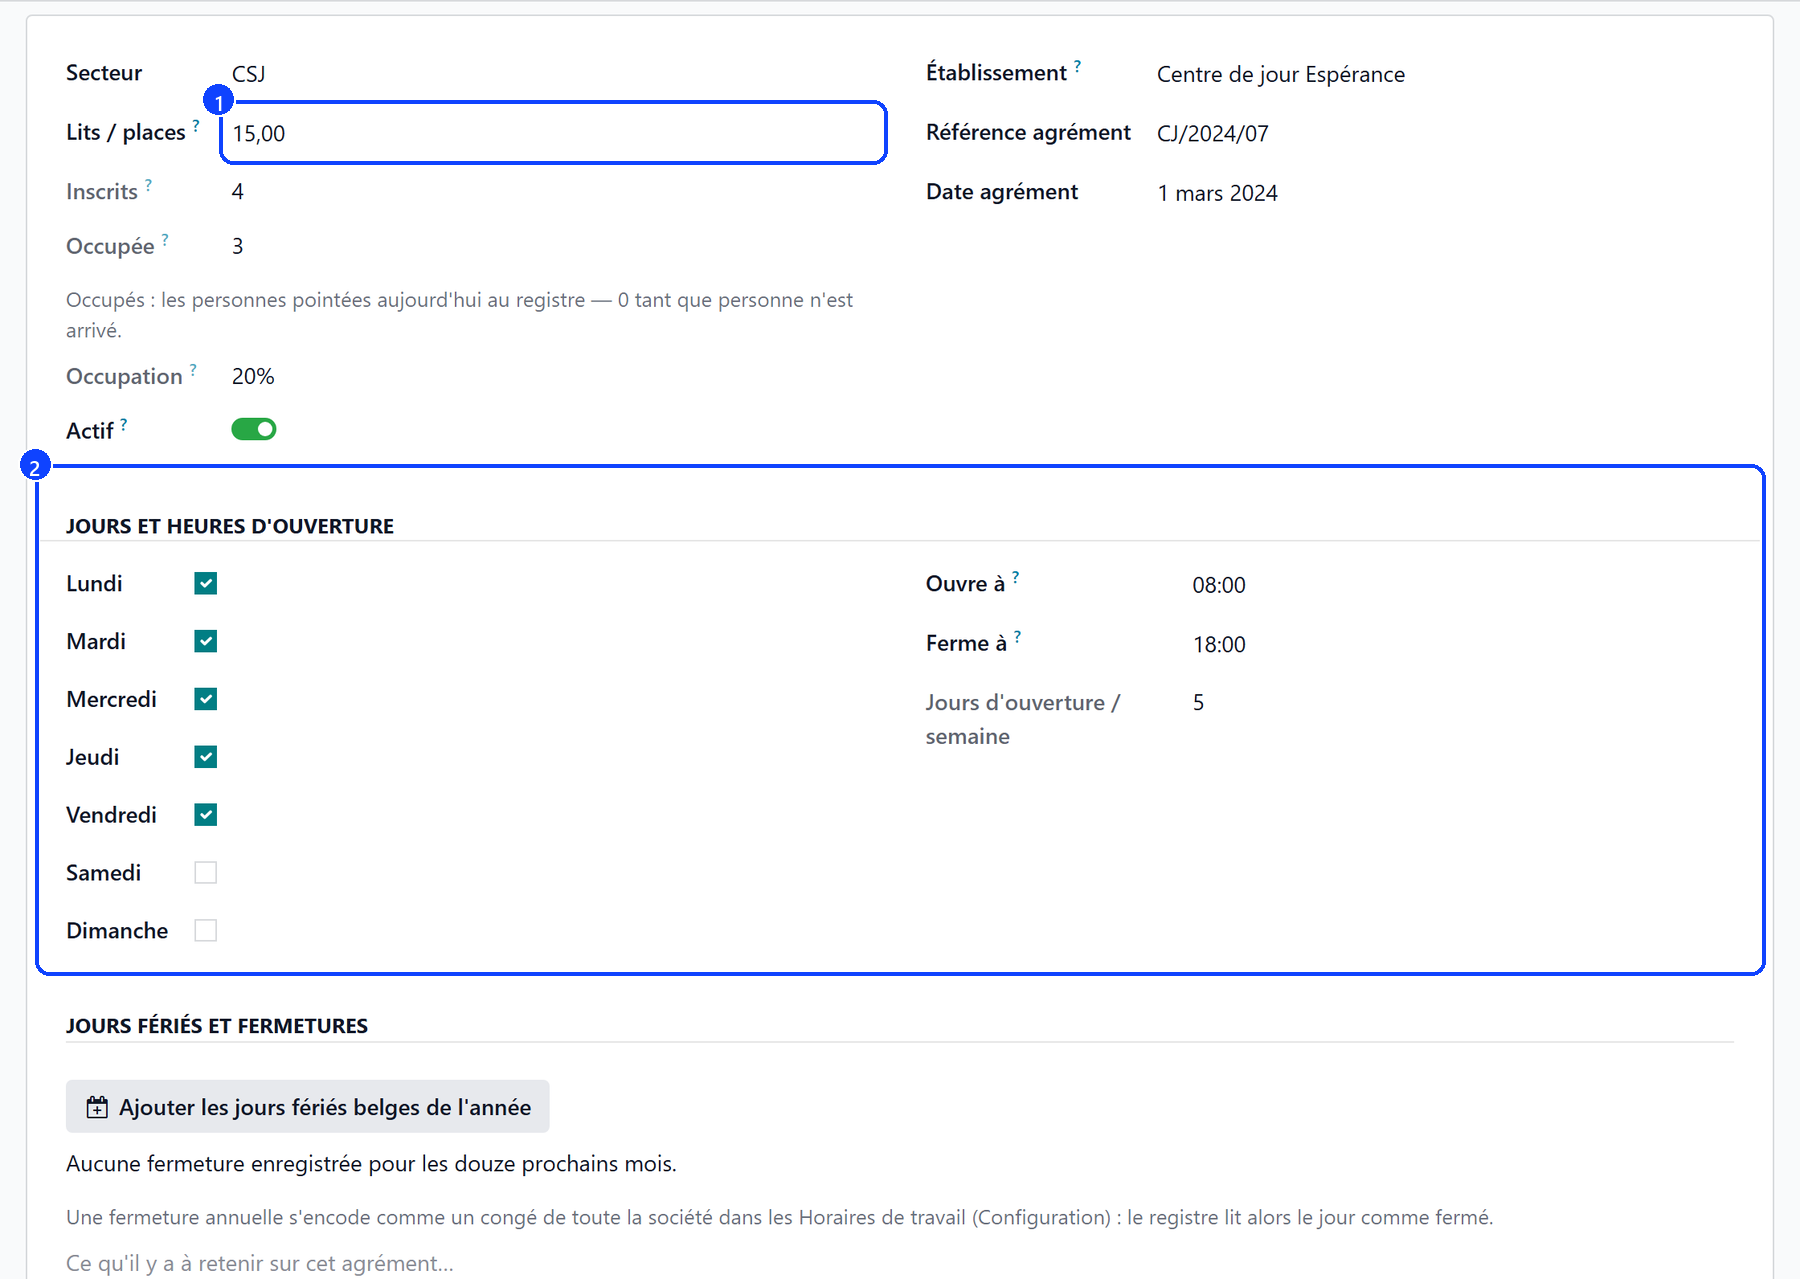This screenshot has width=1800, height=1279.
Task: Click the JOURS ET HEURES D'OUVERTURE heading
Action: (230, 526)
